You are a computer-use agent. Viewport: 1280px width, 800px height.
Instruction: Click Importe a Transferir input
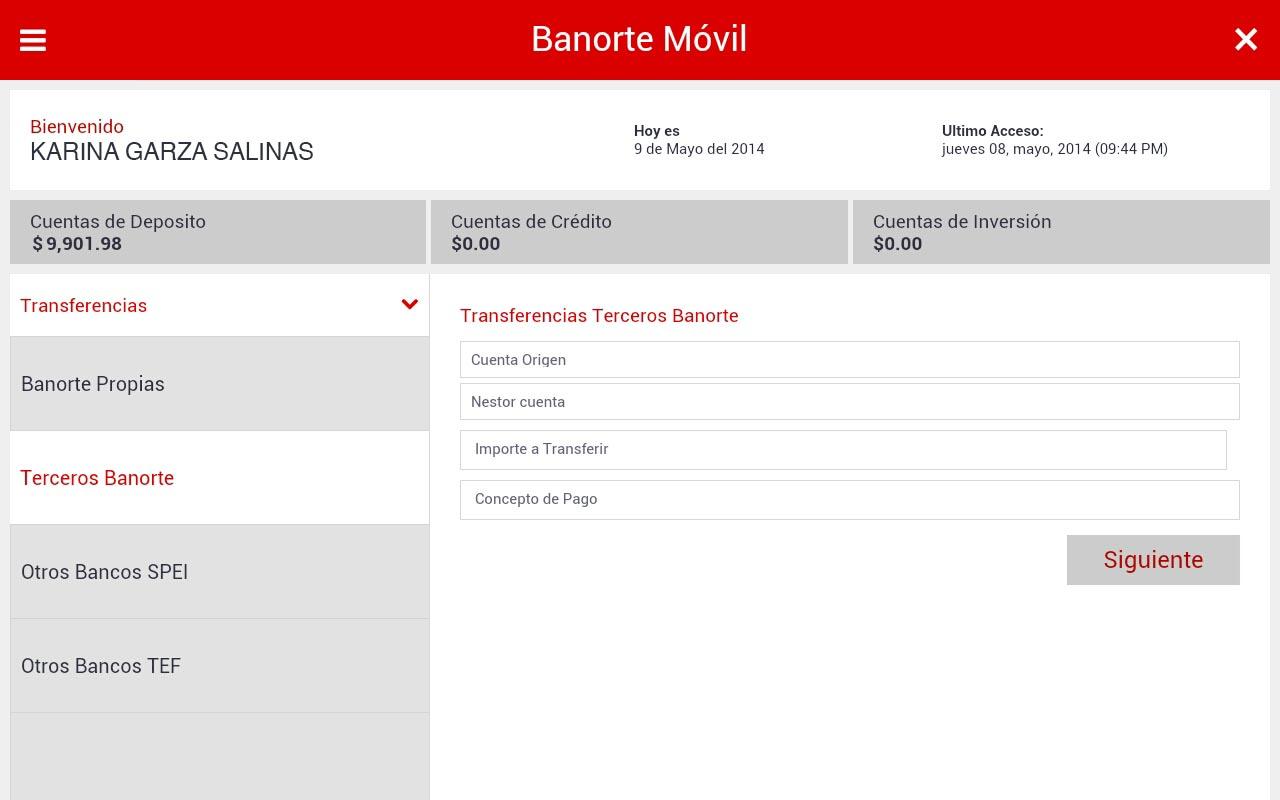(843, 449)
